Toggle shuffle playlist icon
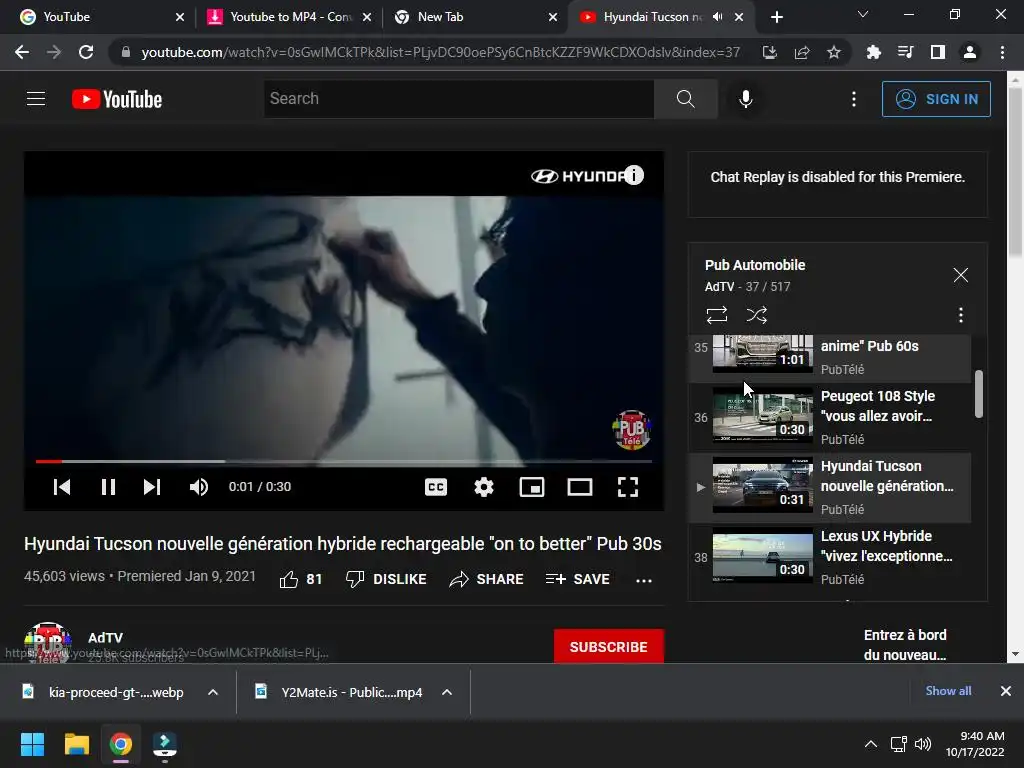The width and height of the screenshot is (1024, 768). (757, 315)
